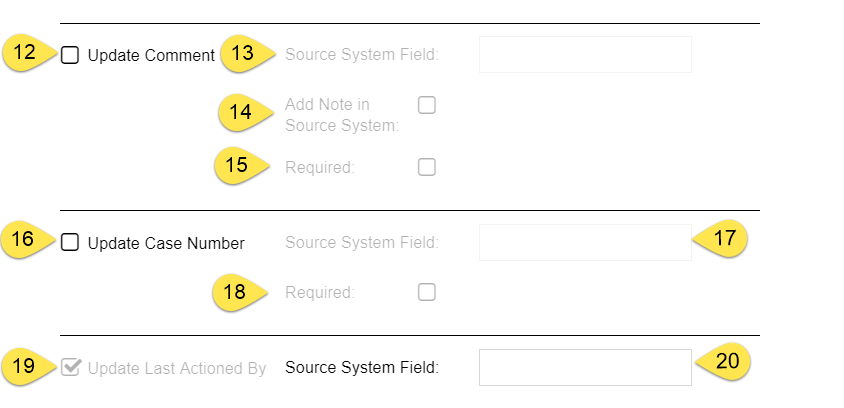Focus Source System Field input for Case Number
The image size is (844, 408).
585,242
